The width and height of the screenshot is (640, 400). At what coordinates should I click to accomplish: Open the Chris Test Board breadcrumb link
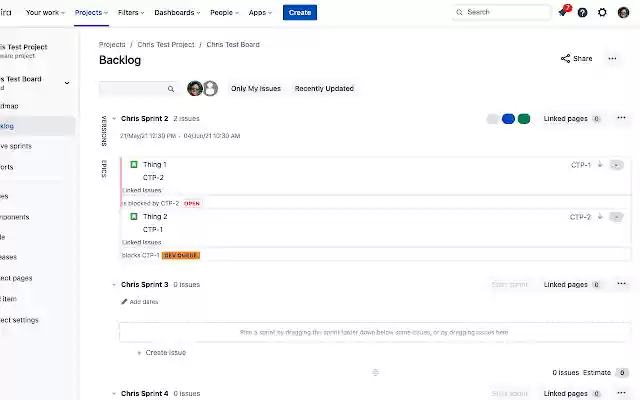point(233,44)
